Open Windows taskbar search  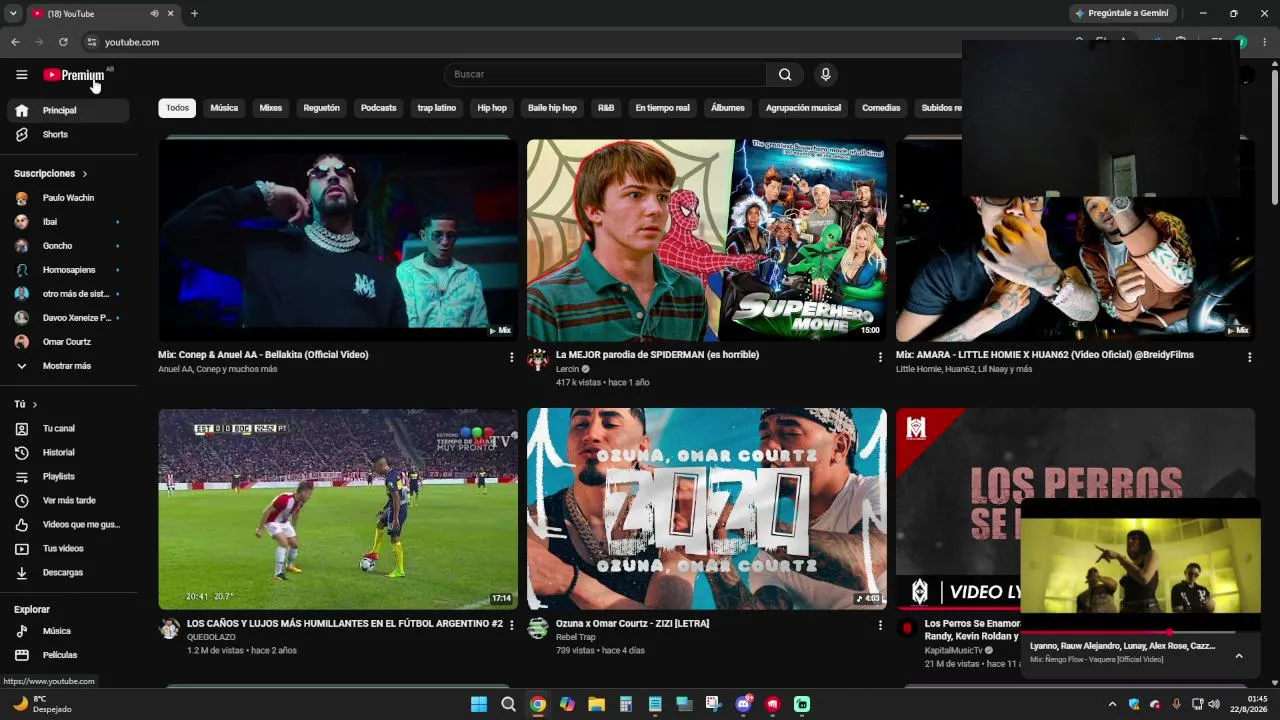(508, 704)
